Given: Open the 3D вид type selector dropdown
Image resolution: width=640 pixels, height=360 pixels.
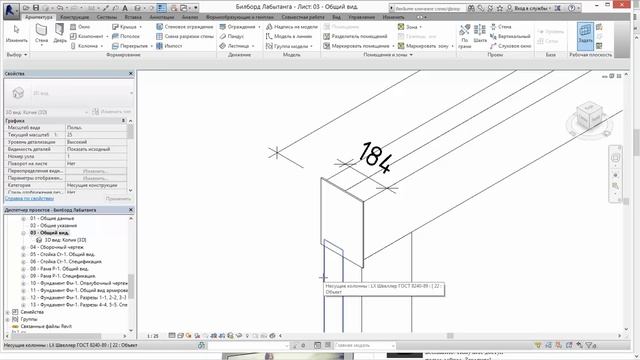Looking at the screenshot, I should point(131,93).
